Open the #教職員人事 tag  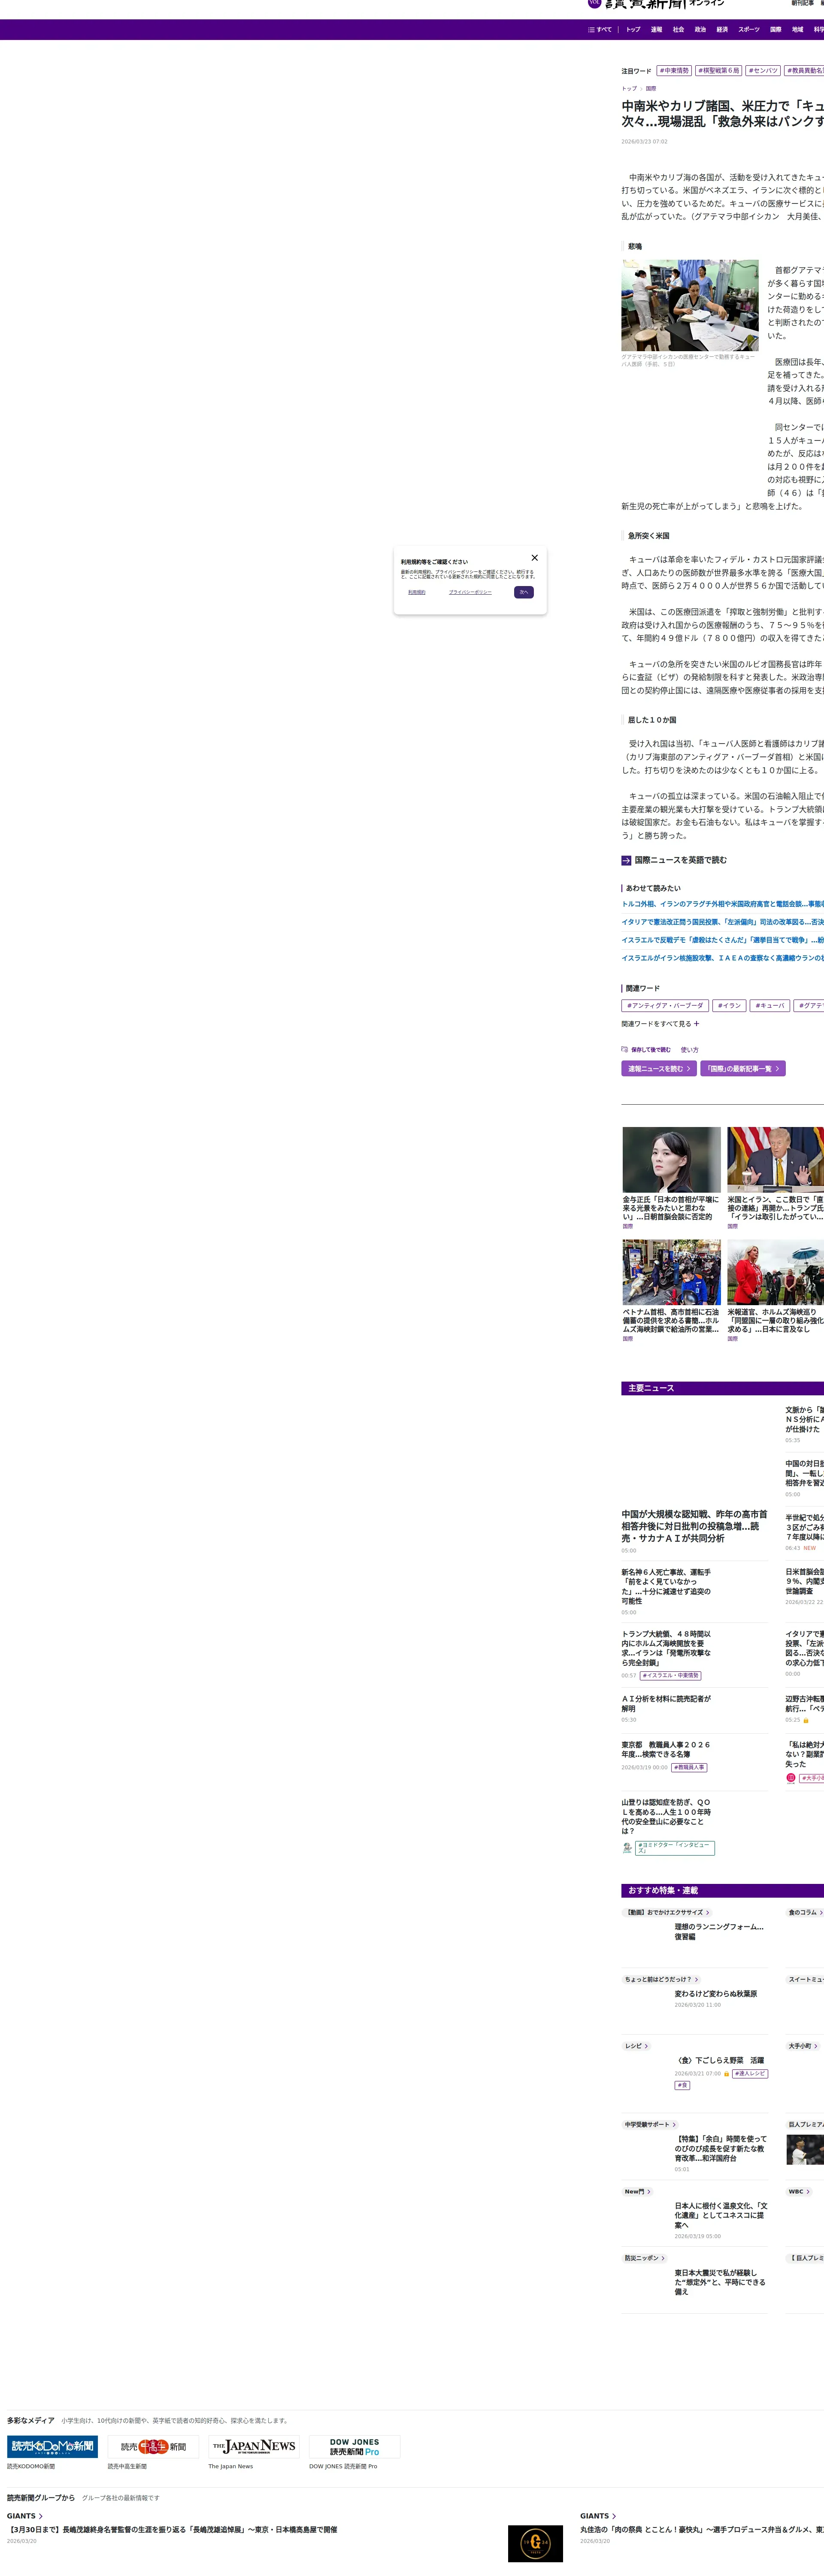[x=689, y=1768]
